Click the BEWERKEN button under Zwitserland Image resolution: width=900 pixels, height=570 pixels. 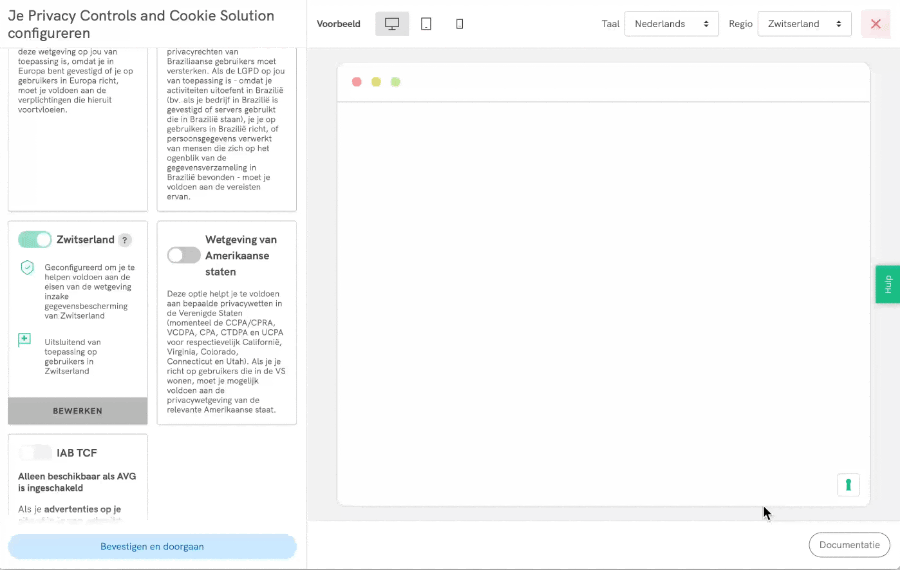tap(78, 411)
